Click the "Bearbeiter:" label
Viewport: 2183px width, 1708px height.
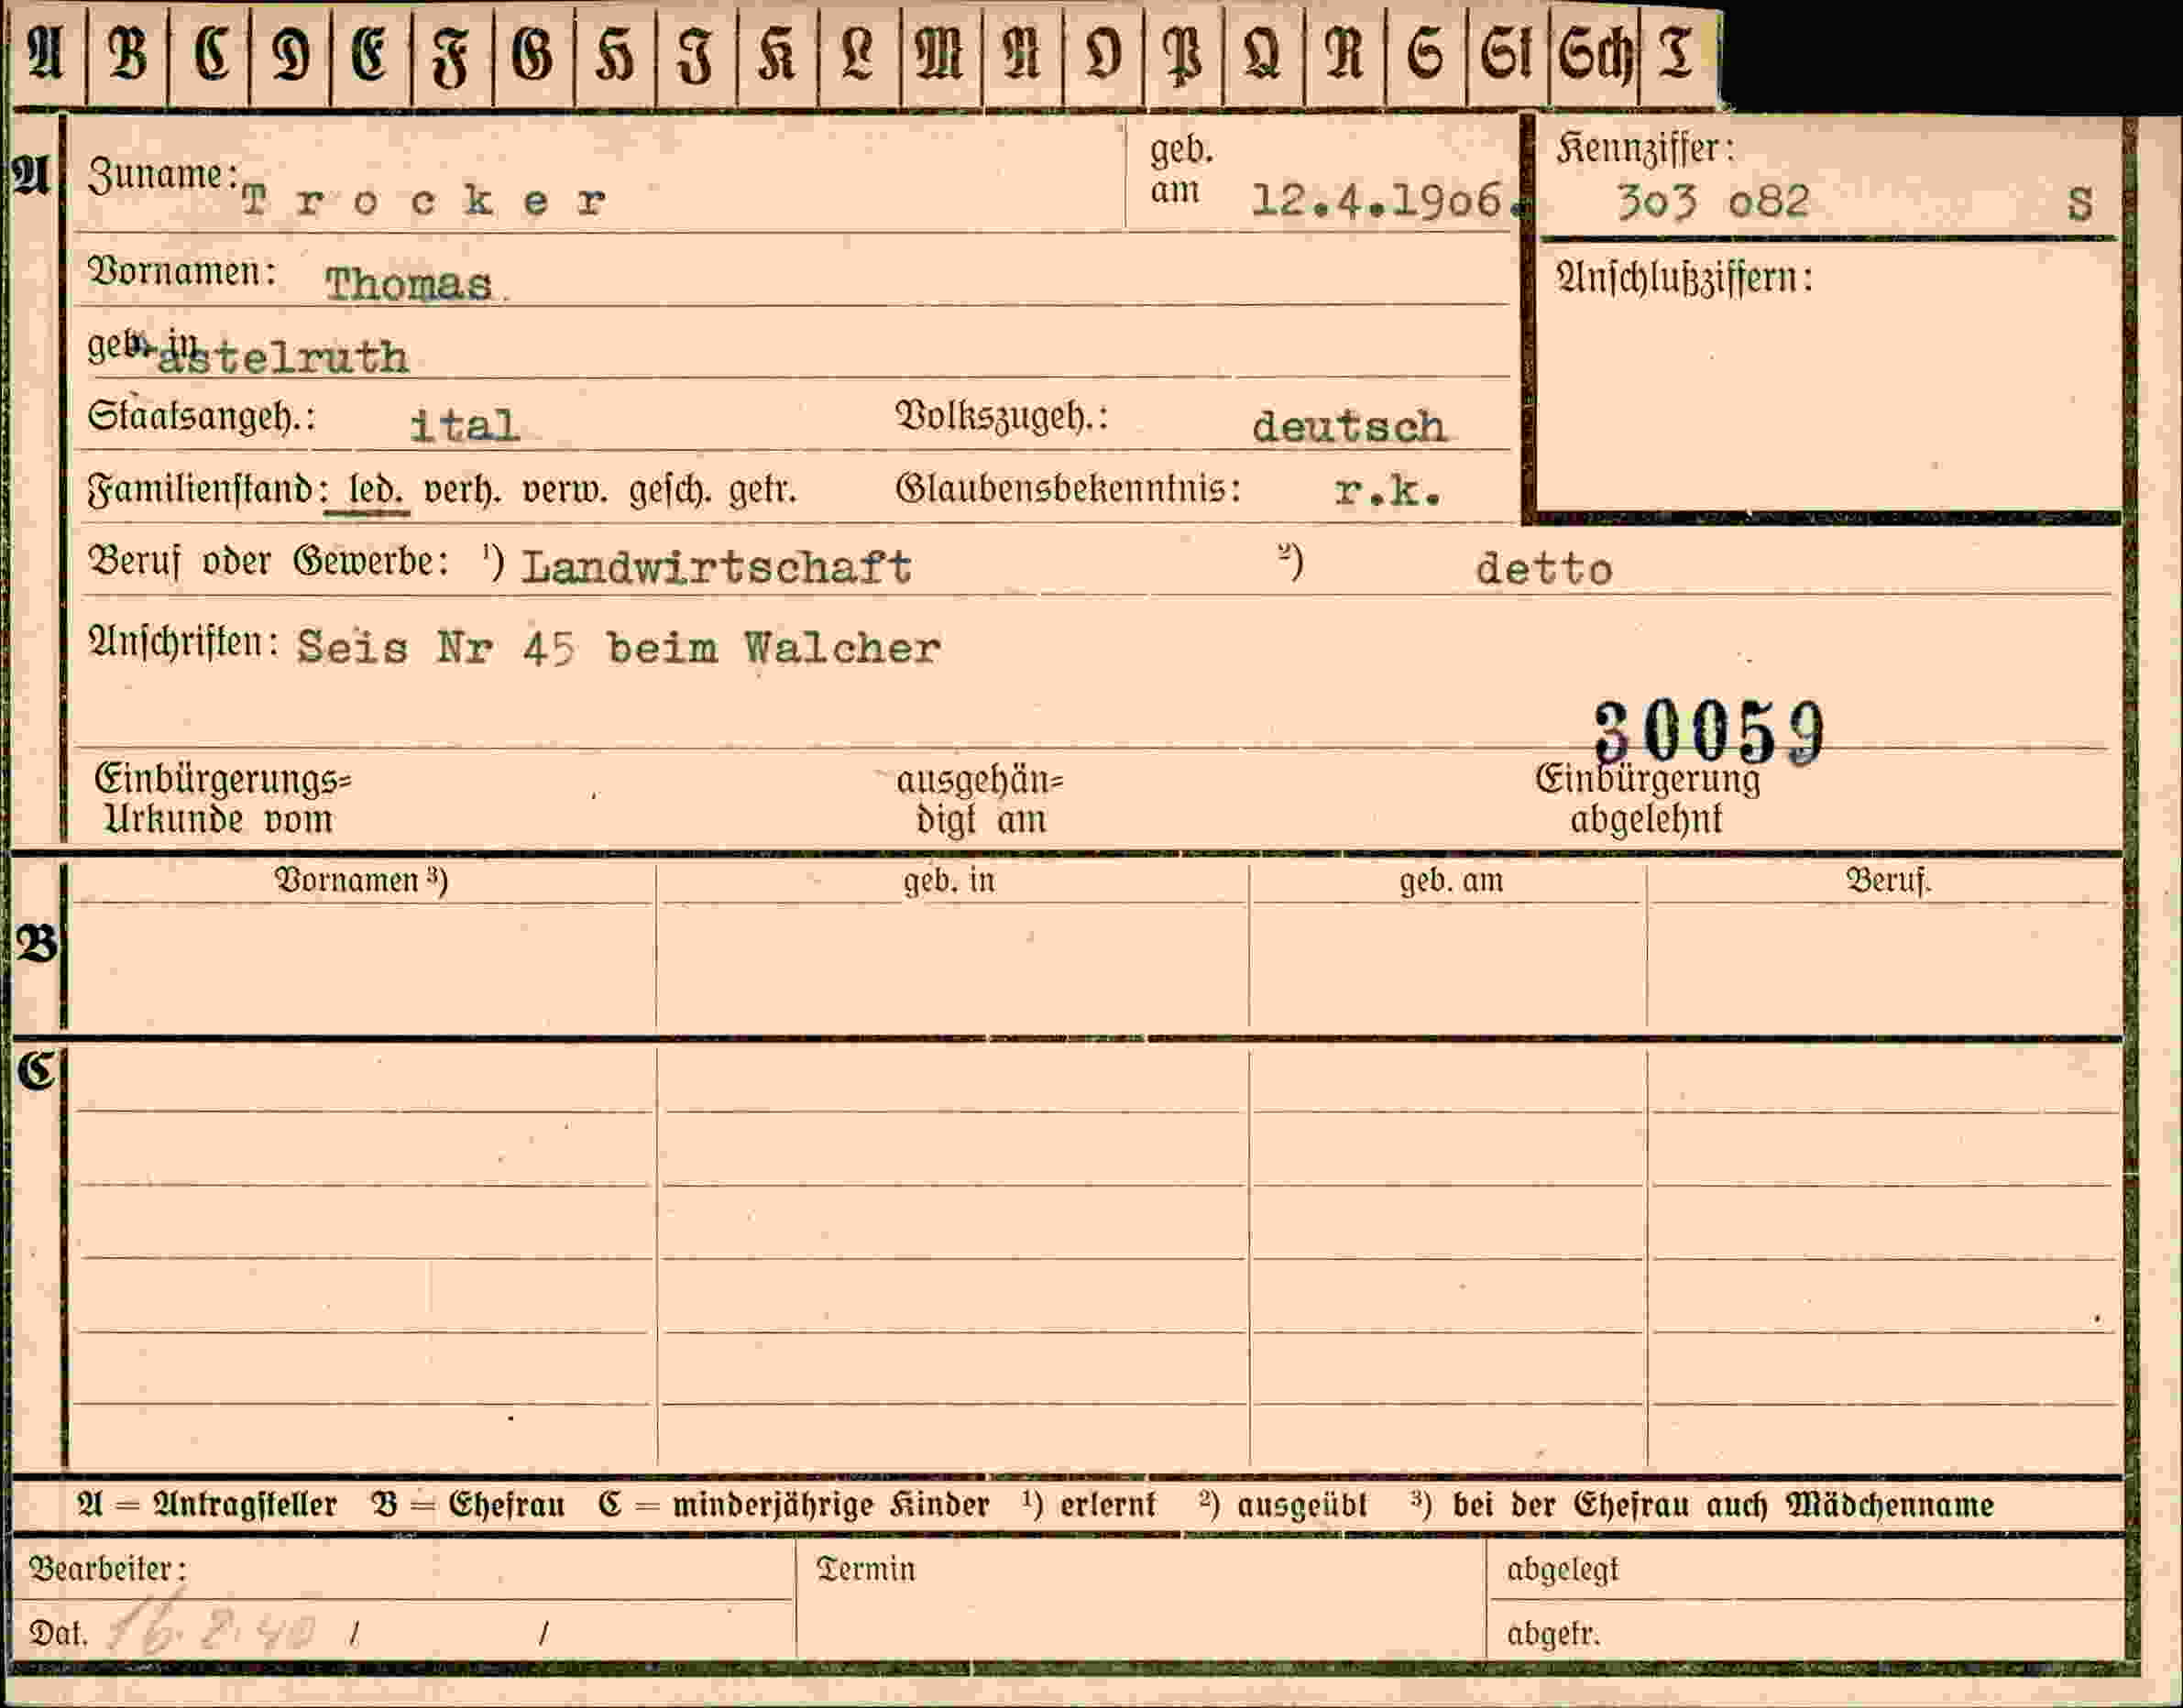point(108,1569)
